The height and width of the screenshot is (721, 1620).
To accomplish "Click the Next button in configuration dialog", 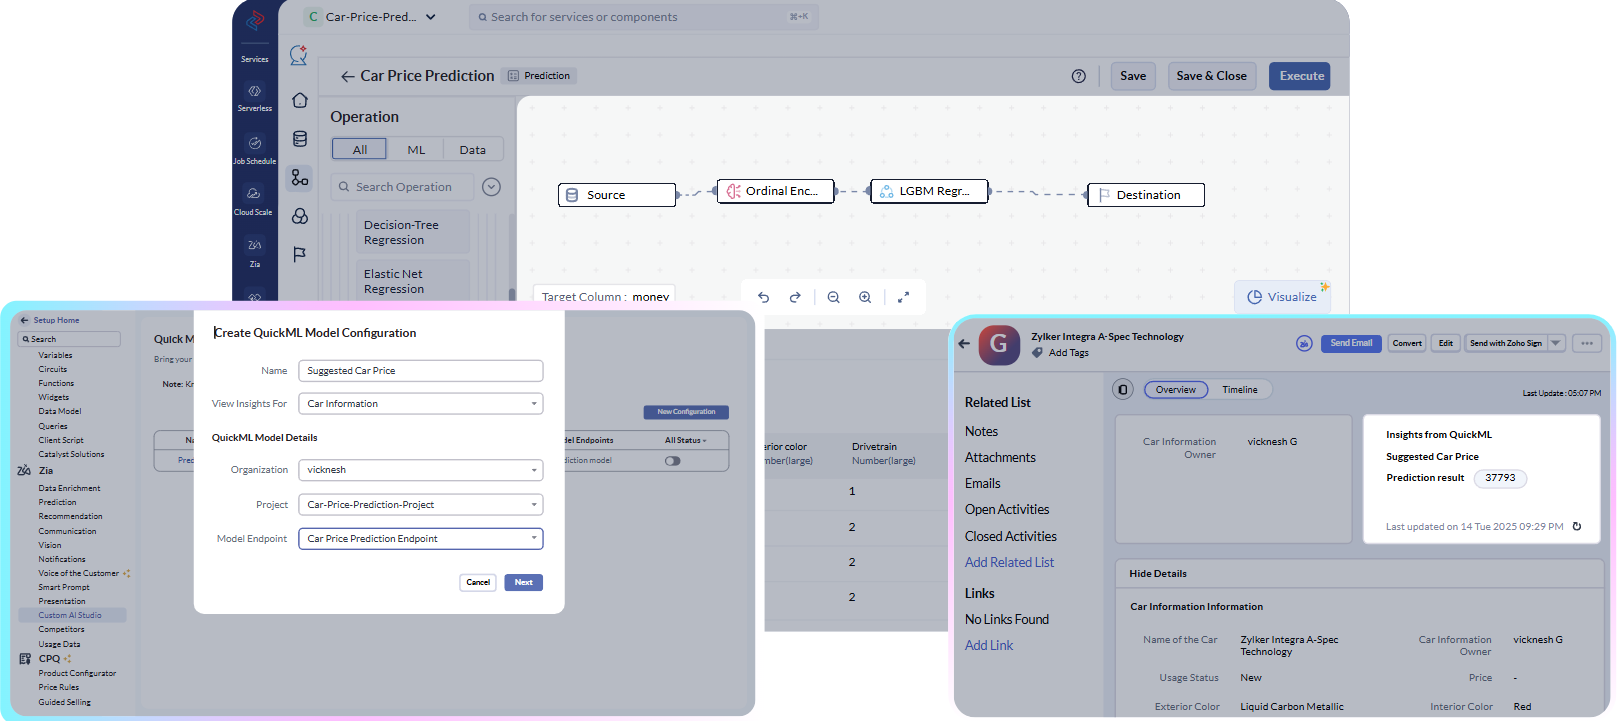I will pos(524,582).
